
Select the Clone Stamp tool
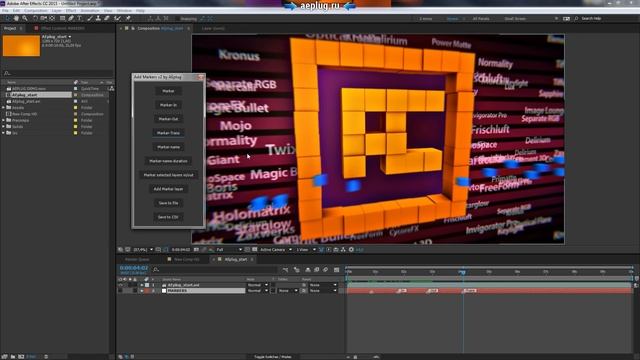(x=98, y=18)
